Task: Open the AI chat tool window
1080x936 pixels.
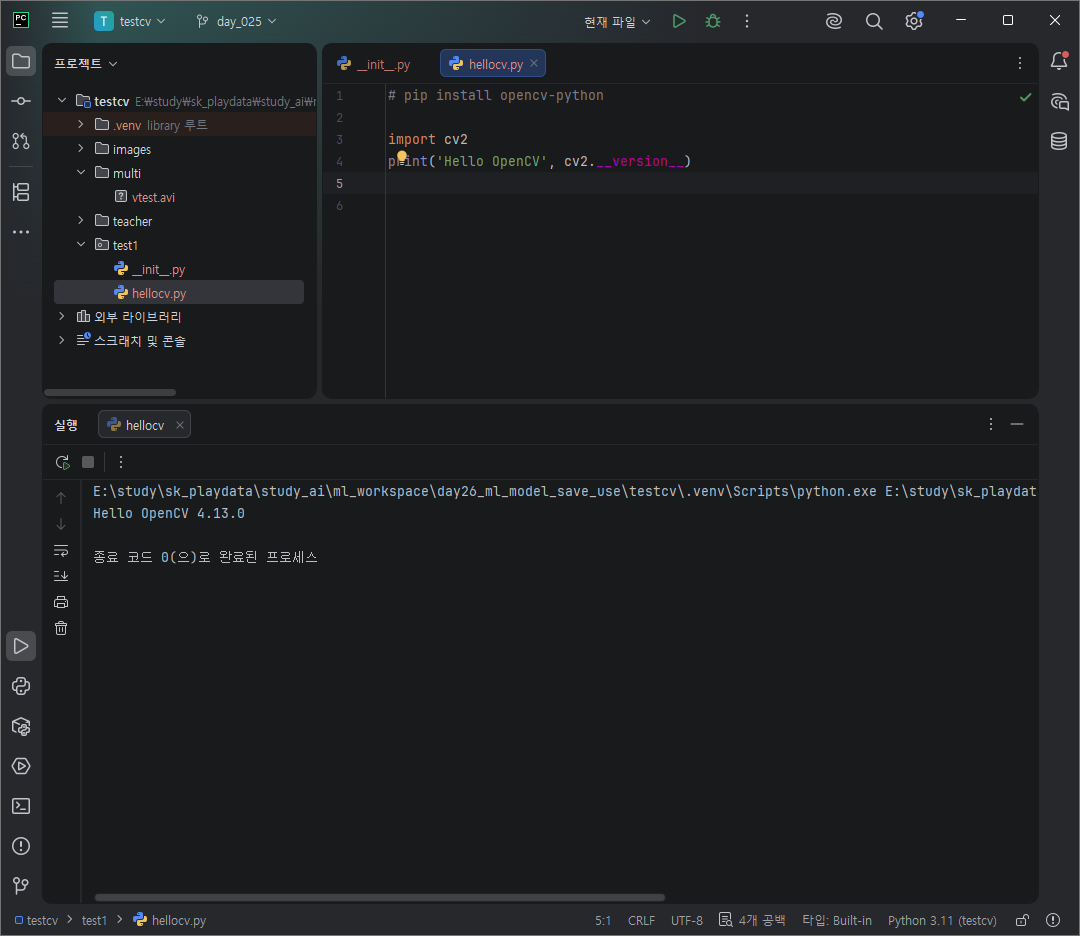Action: pos(1059,102)
